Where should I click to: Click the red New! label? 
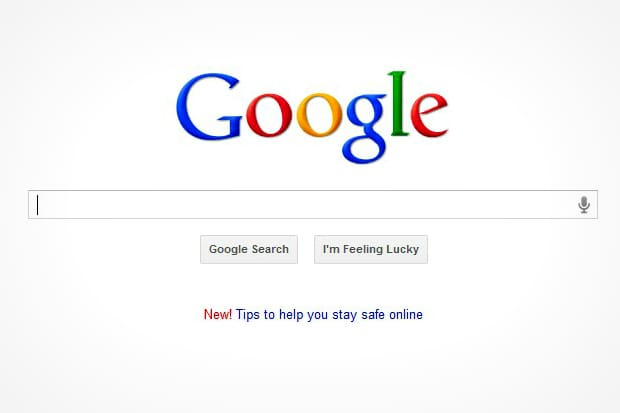pyautogui.click(x=218, y=314)
